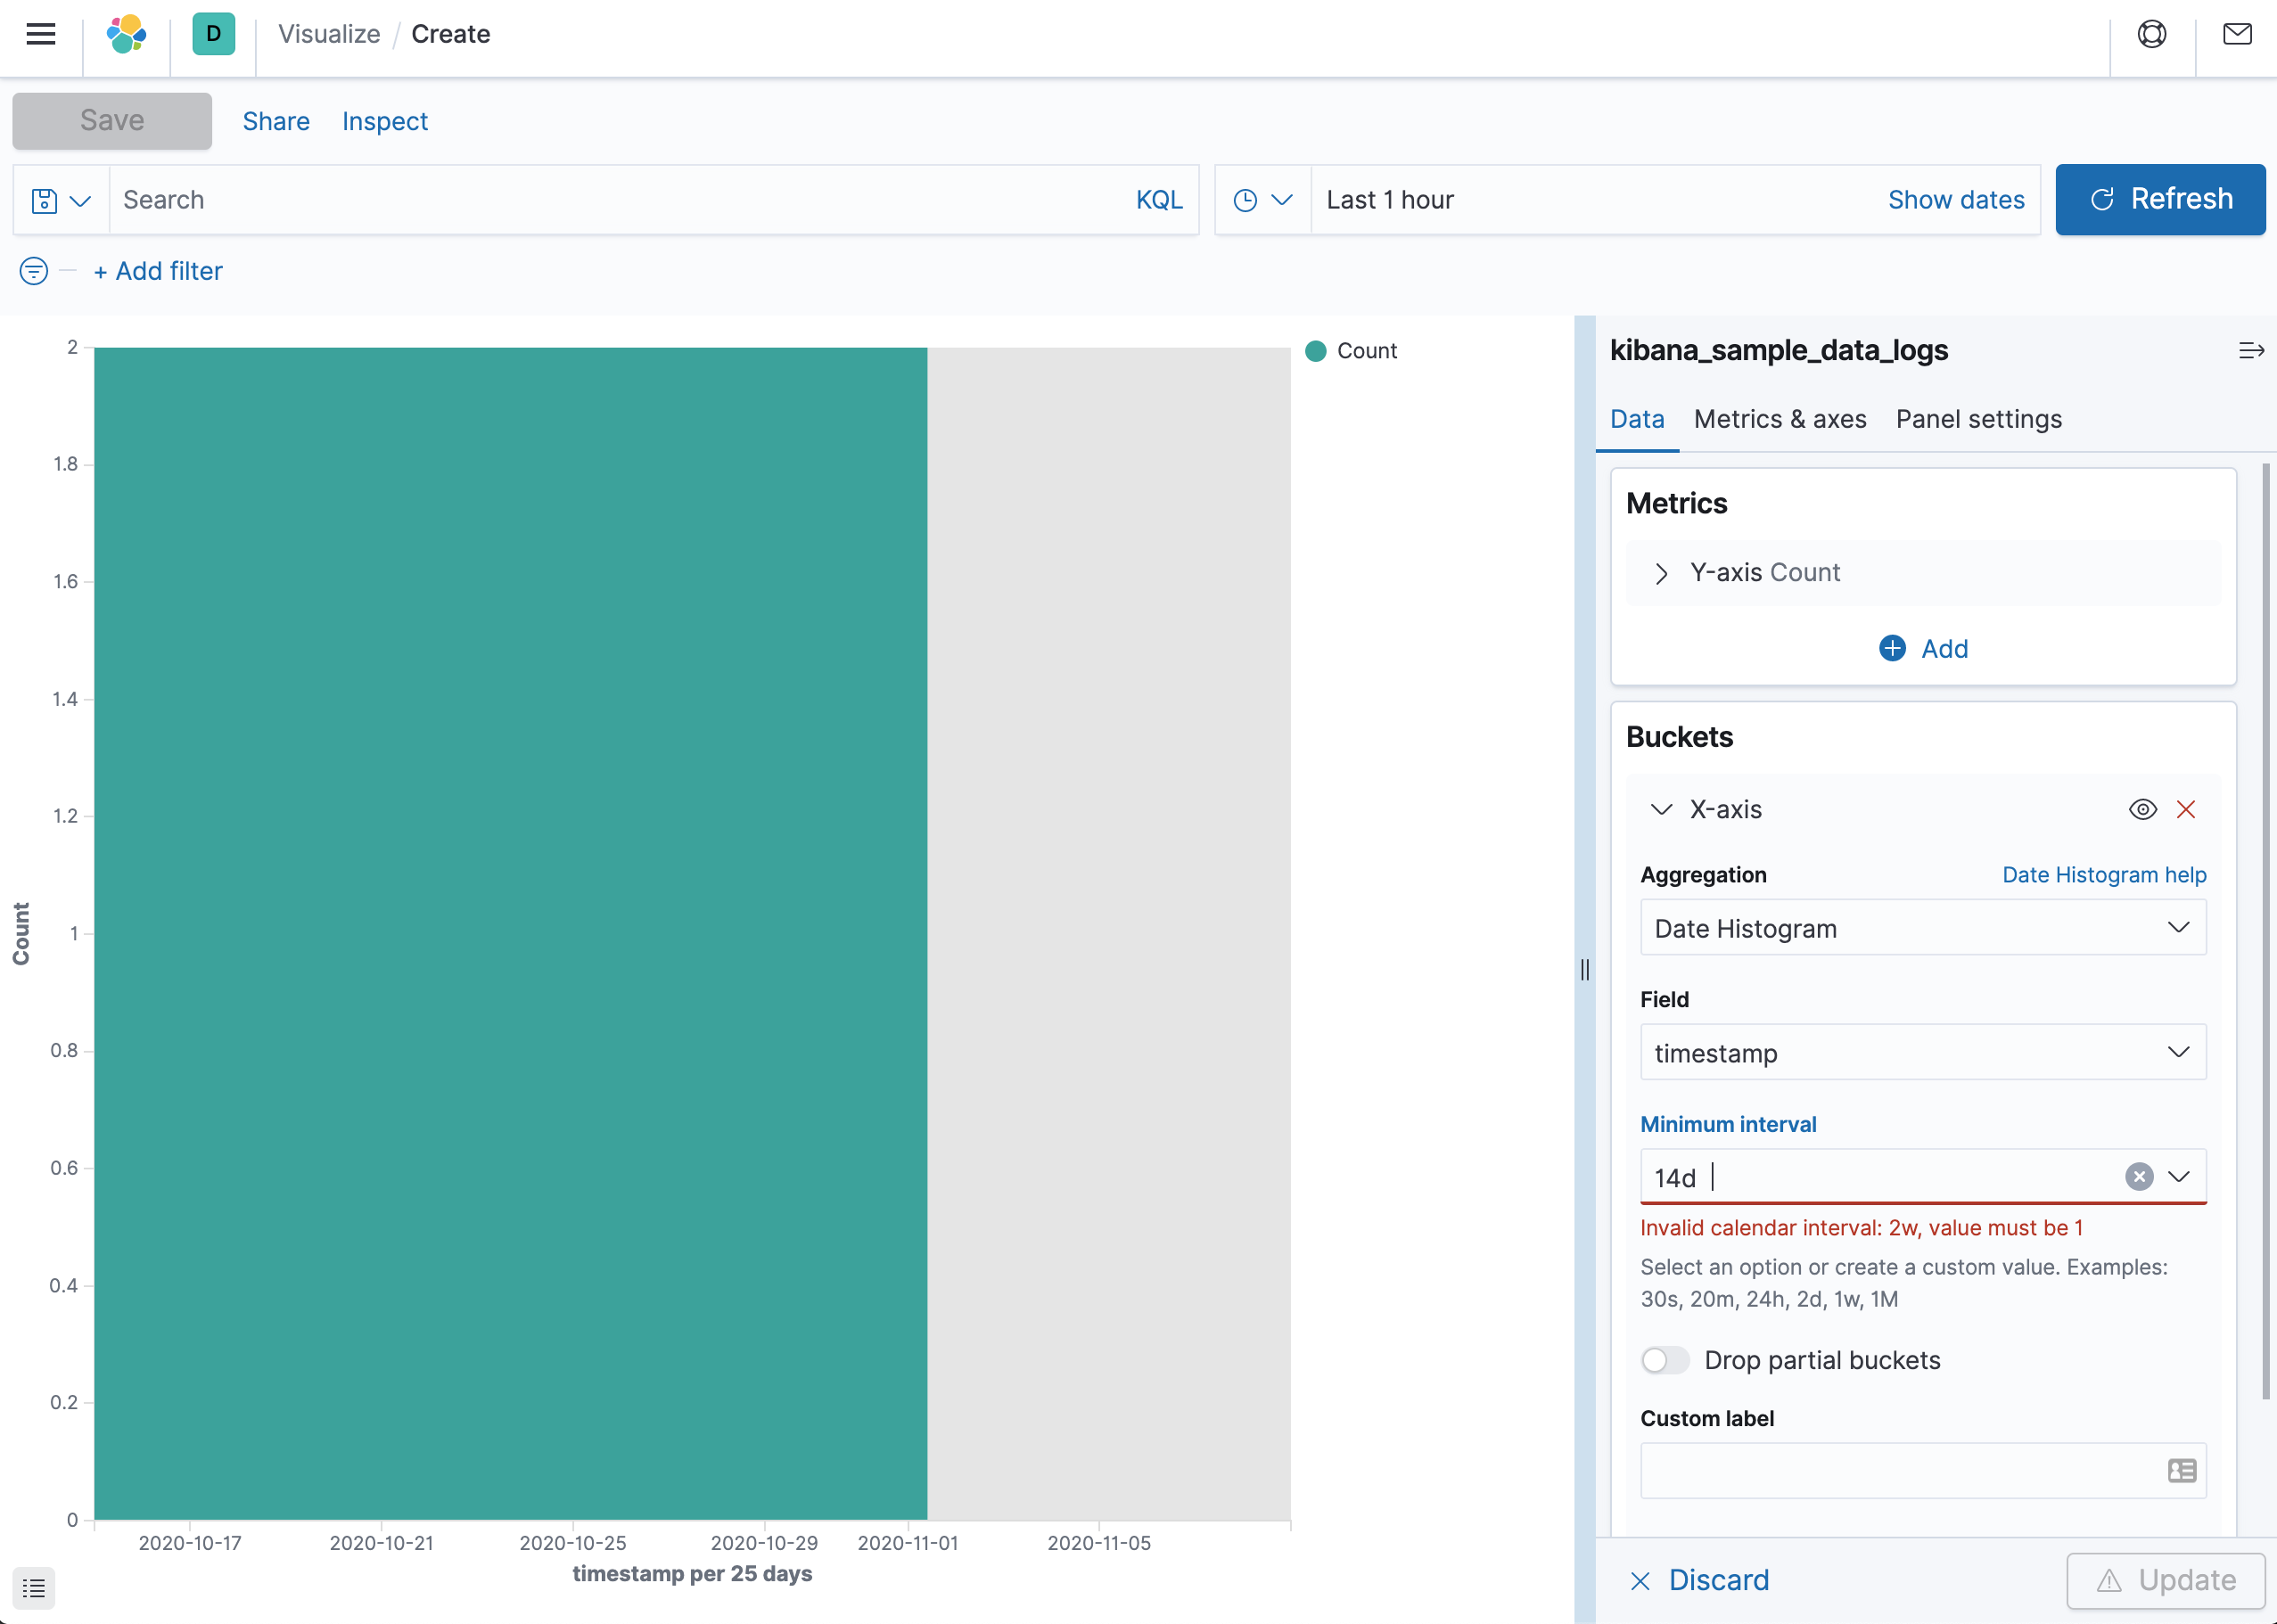Open the Panel settings tab

point(1978,419)
